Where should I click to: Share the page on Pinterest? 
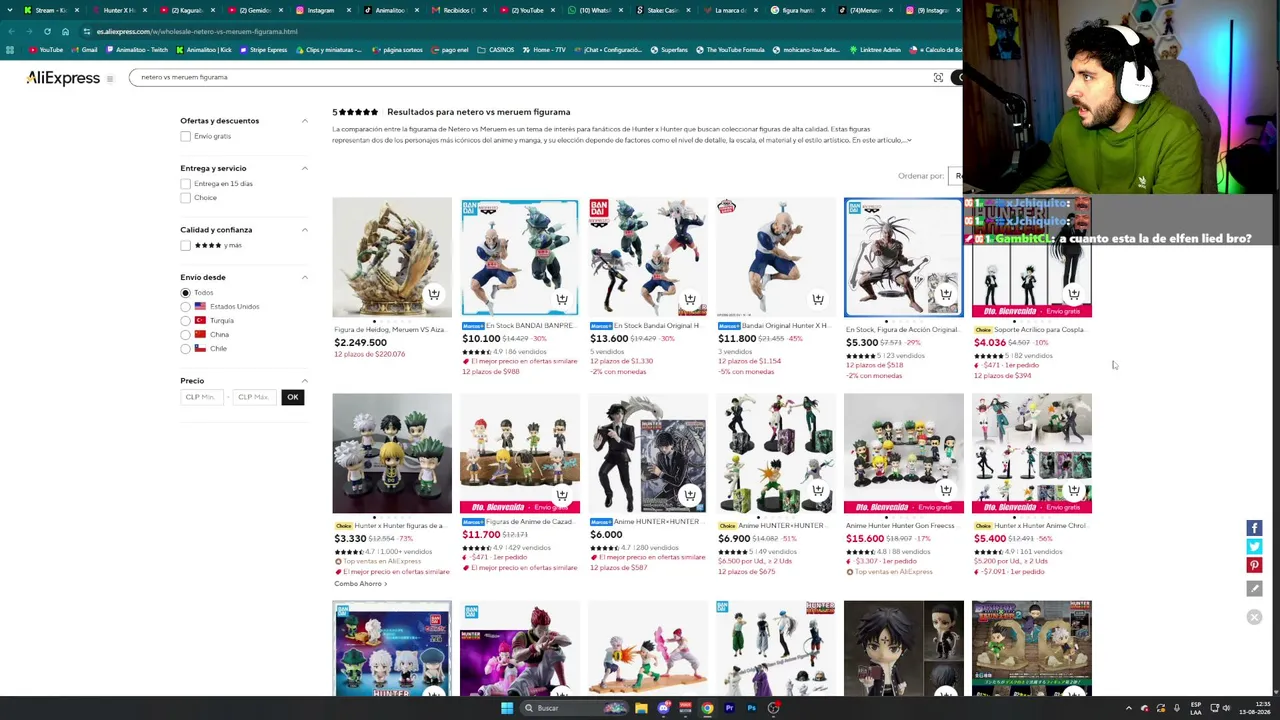[x=1254, y=566]
